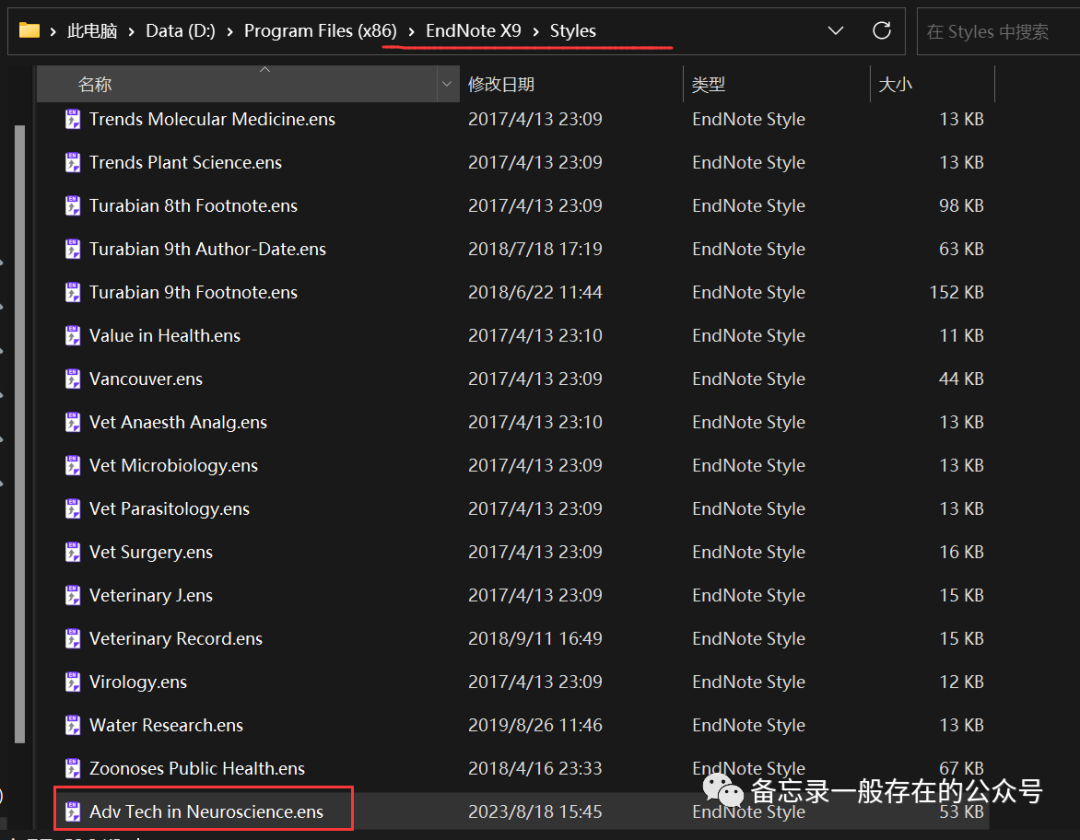
Task: Click the 98 KB size cell
Action: click(x=961, y=206)
